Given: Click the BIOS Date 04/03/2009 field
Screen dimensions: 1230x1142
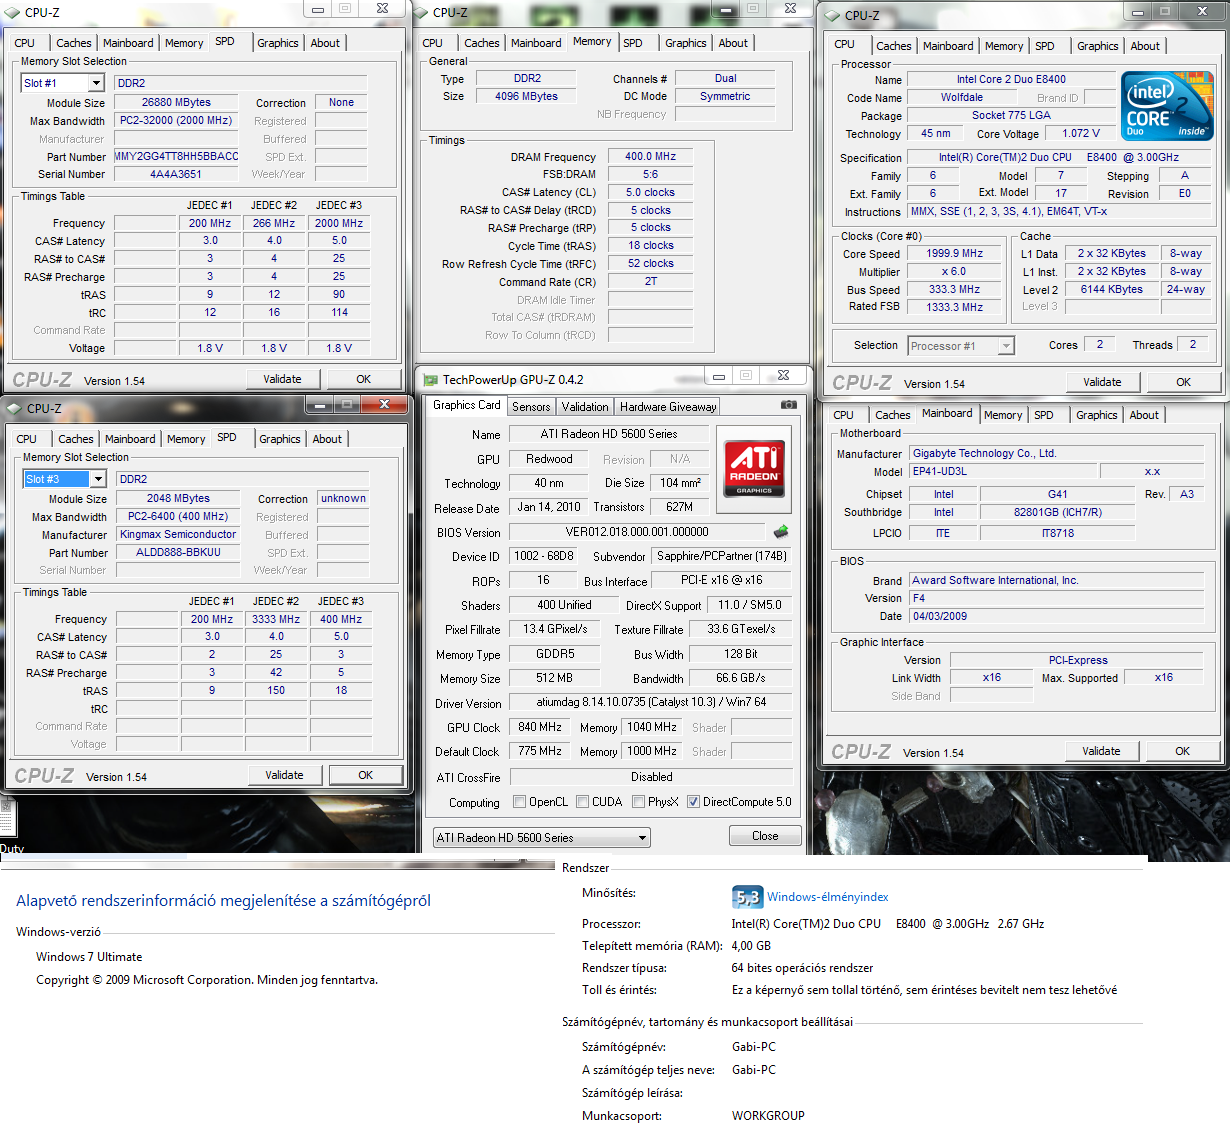Looking at the screenshot, I should [x=1057, y=616].
